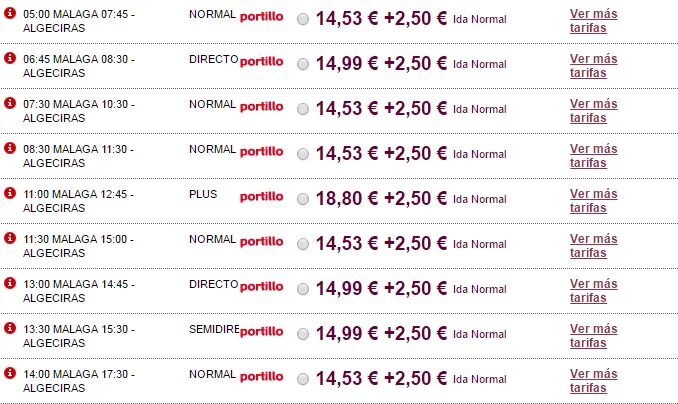Screen dimensions: 678x404
Task: View info for 11:00 PLUS service
Action: pos(10,193)
